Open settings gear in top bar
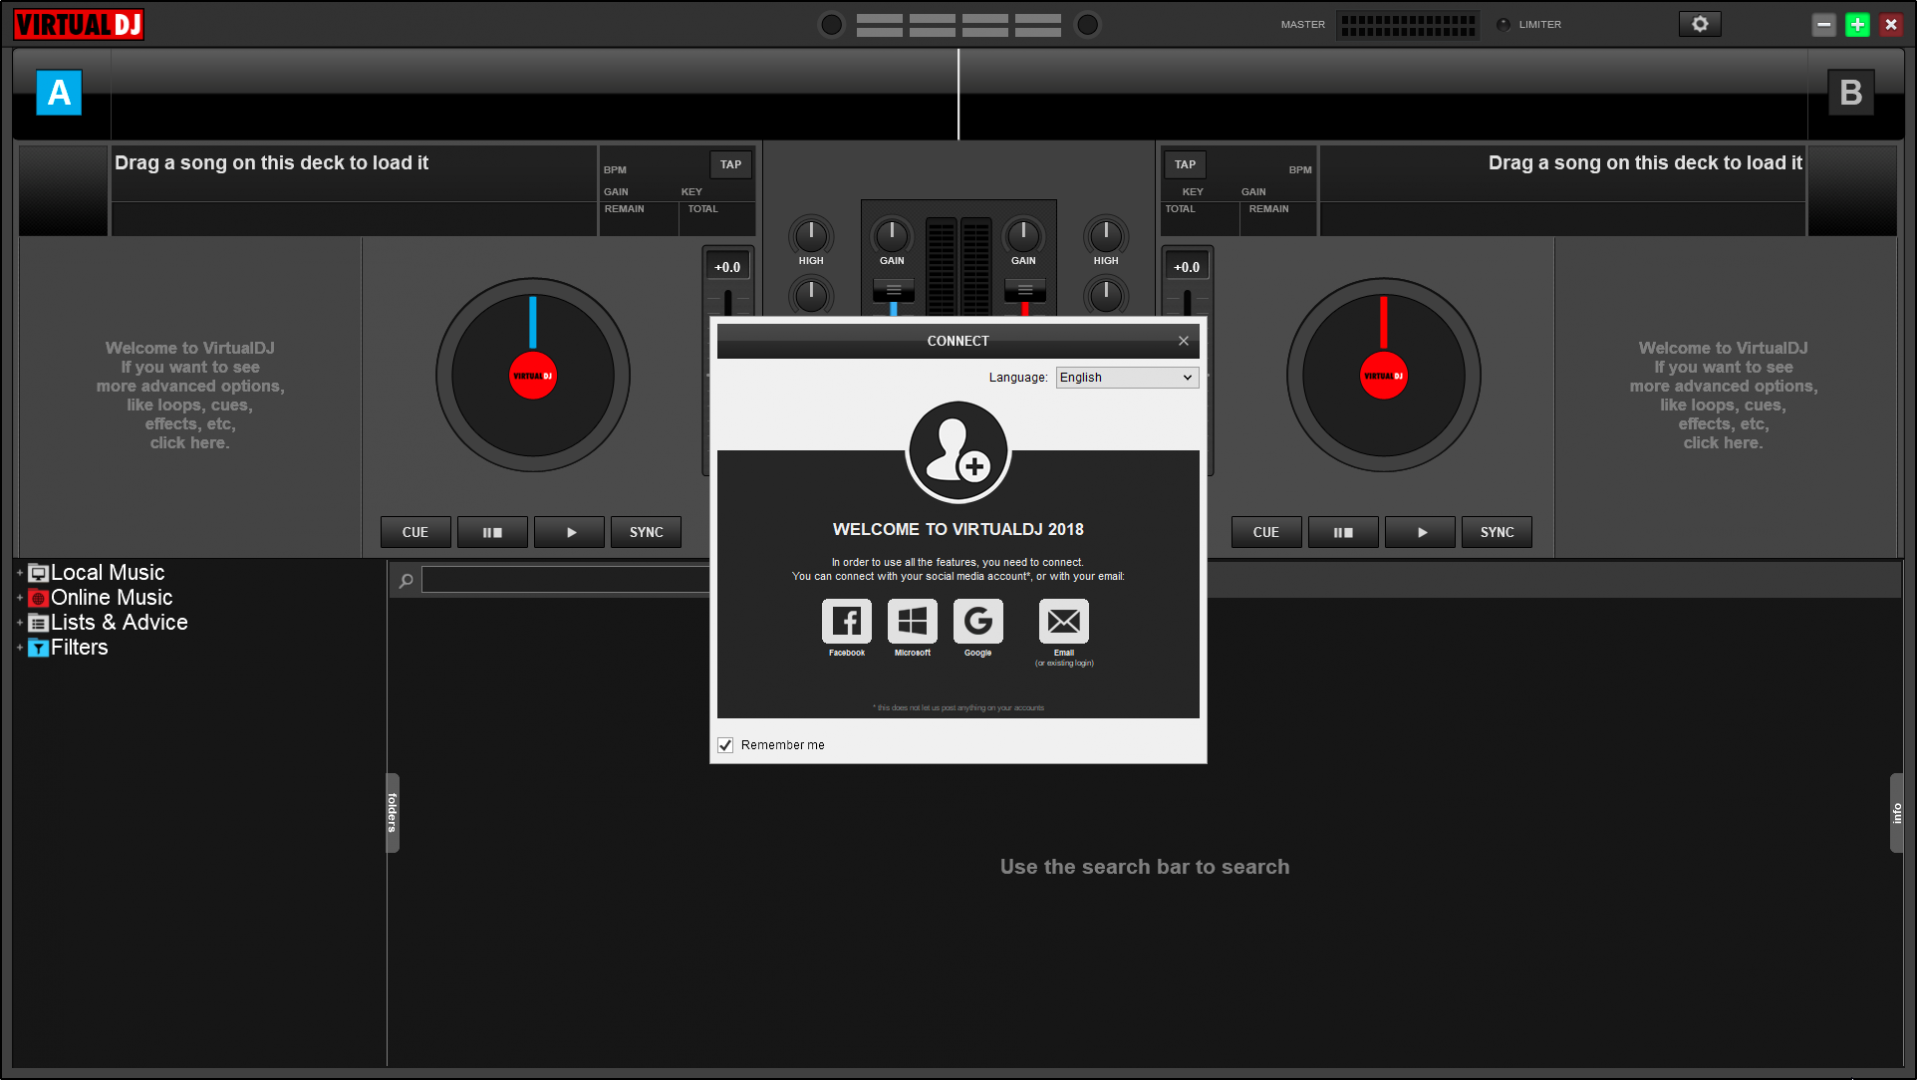1917x1080 pixels. click(x=1700, y=24)
